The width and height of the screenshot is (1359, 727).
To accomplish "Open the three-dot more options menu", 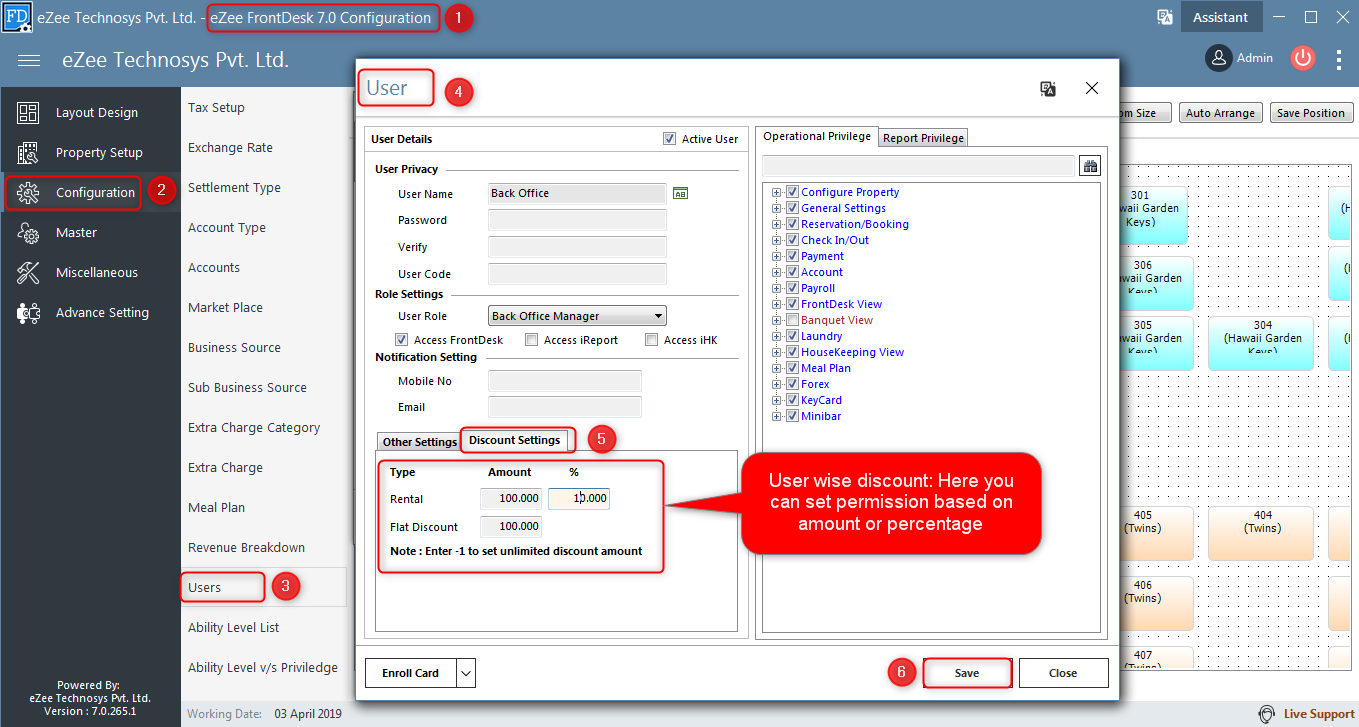I will pyautogui.click(x=1339, y=59).
